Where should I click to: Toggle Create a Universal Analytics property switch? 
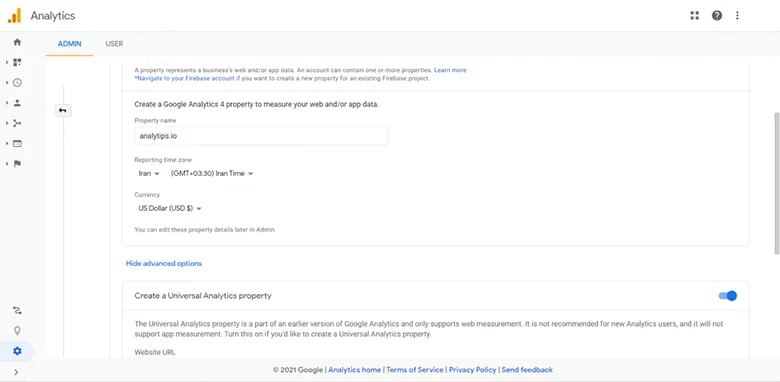click(x=727, y=296)
